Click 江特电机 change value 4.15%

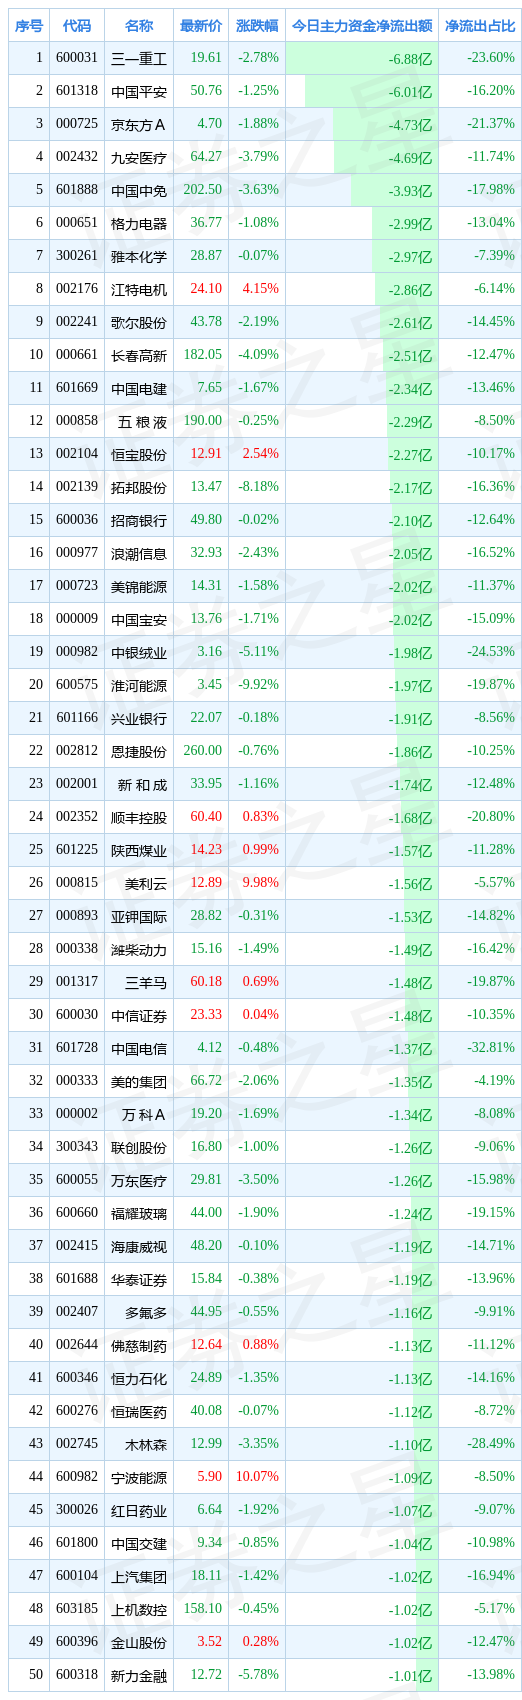tap(261, 289)
